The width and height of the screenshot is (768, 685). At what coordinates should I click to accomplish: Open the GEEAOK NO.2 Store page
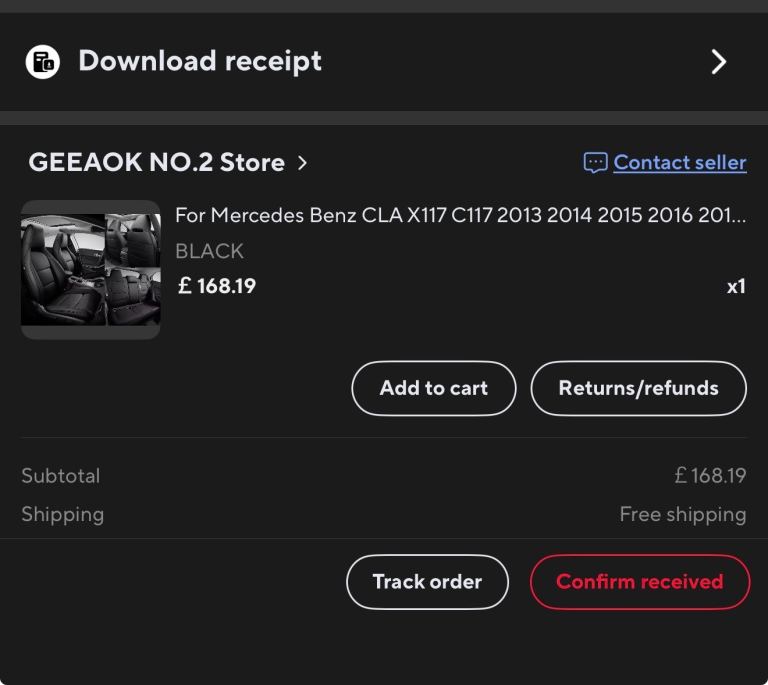(x=156, y=162)
